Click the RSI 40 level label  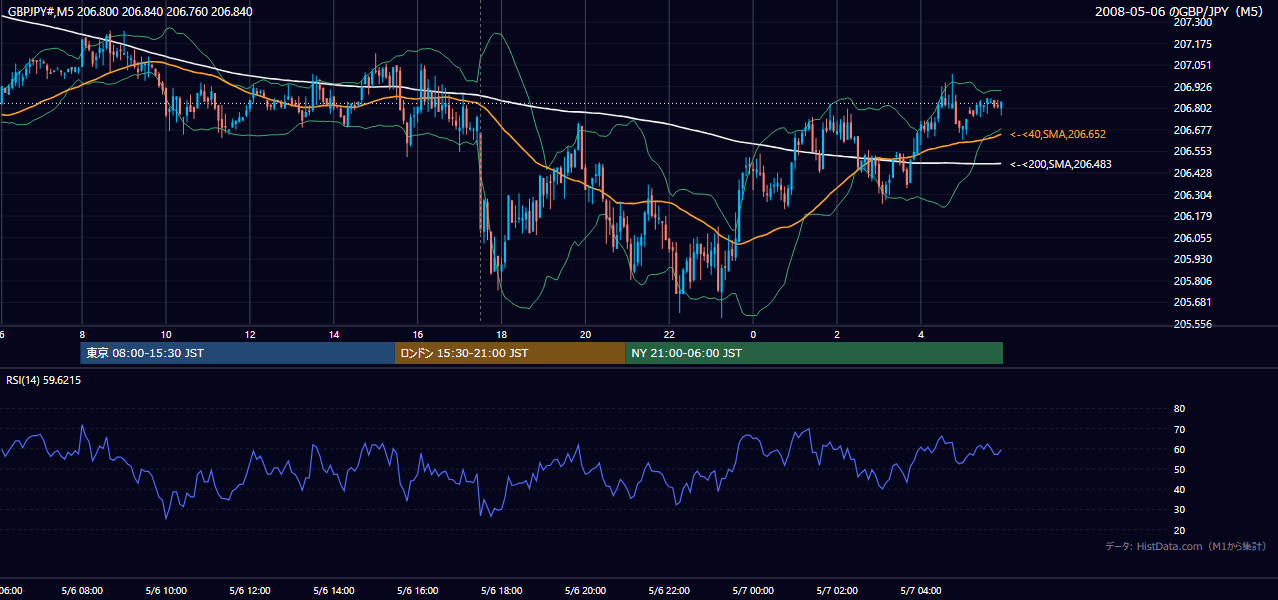[x=1179, y=489]
